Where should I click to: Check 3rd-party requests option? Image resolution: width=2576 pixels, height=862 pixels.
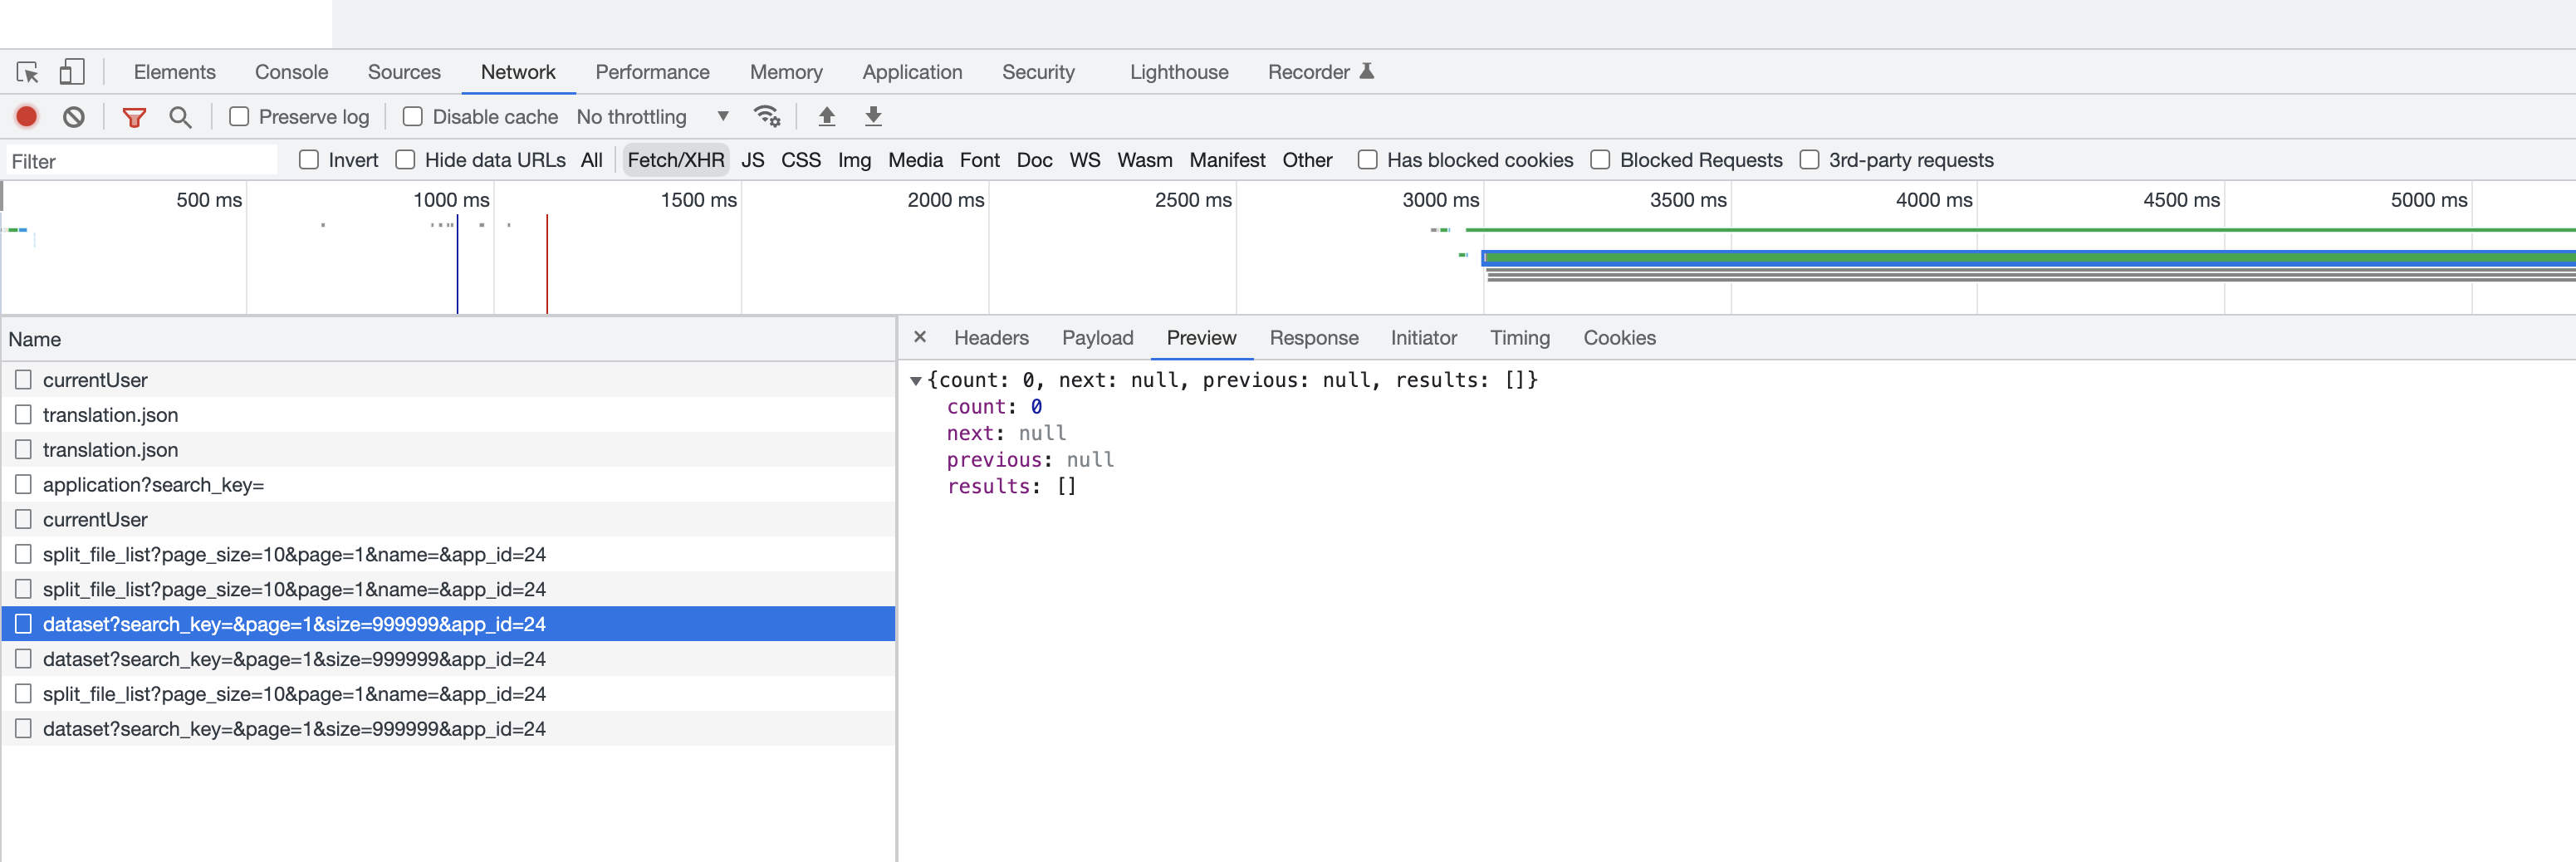click(x=1809, y=160)
